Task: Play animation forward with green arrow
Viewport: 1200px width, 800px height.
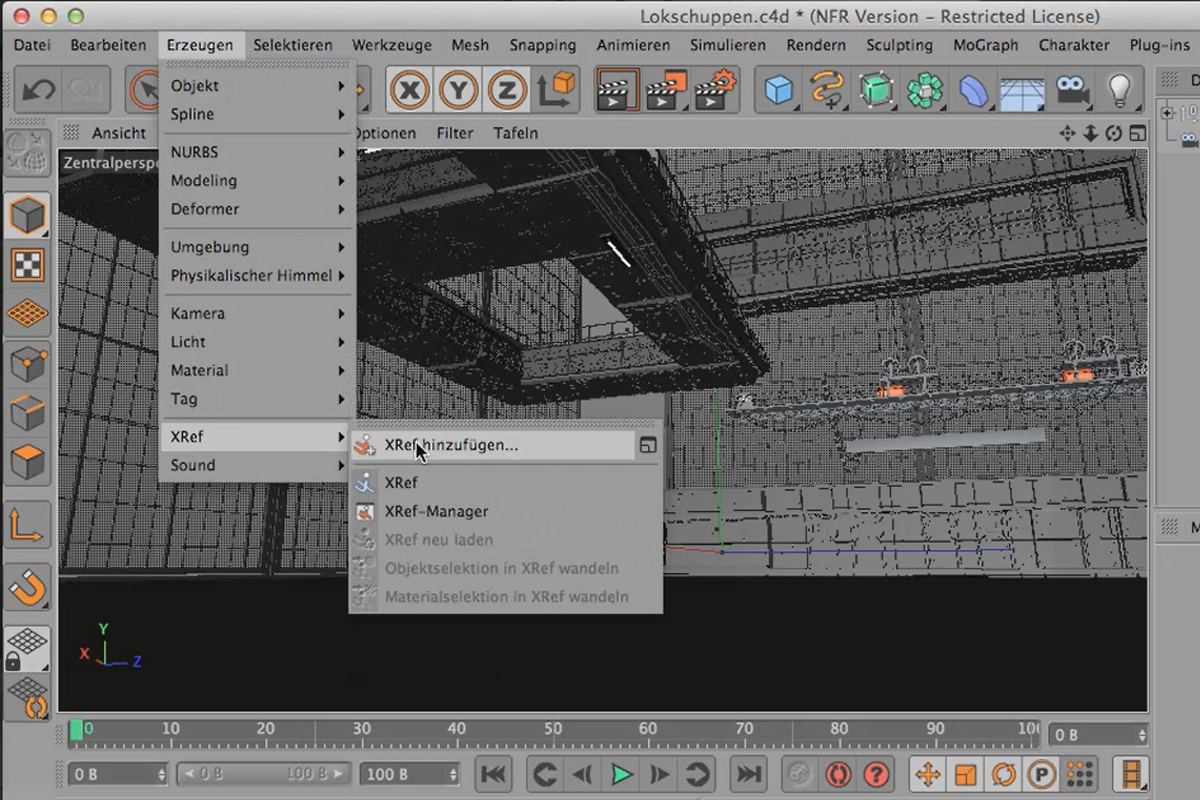Action: [620, 774]
